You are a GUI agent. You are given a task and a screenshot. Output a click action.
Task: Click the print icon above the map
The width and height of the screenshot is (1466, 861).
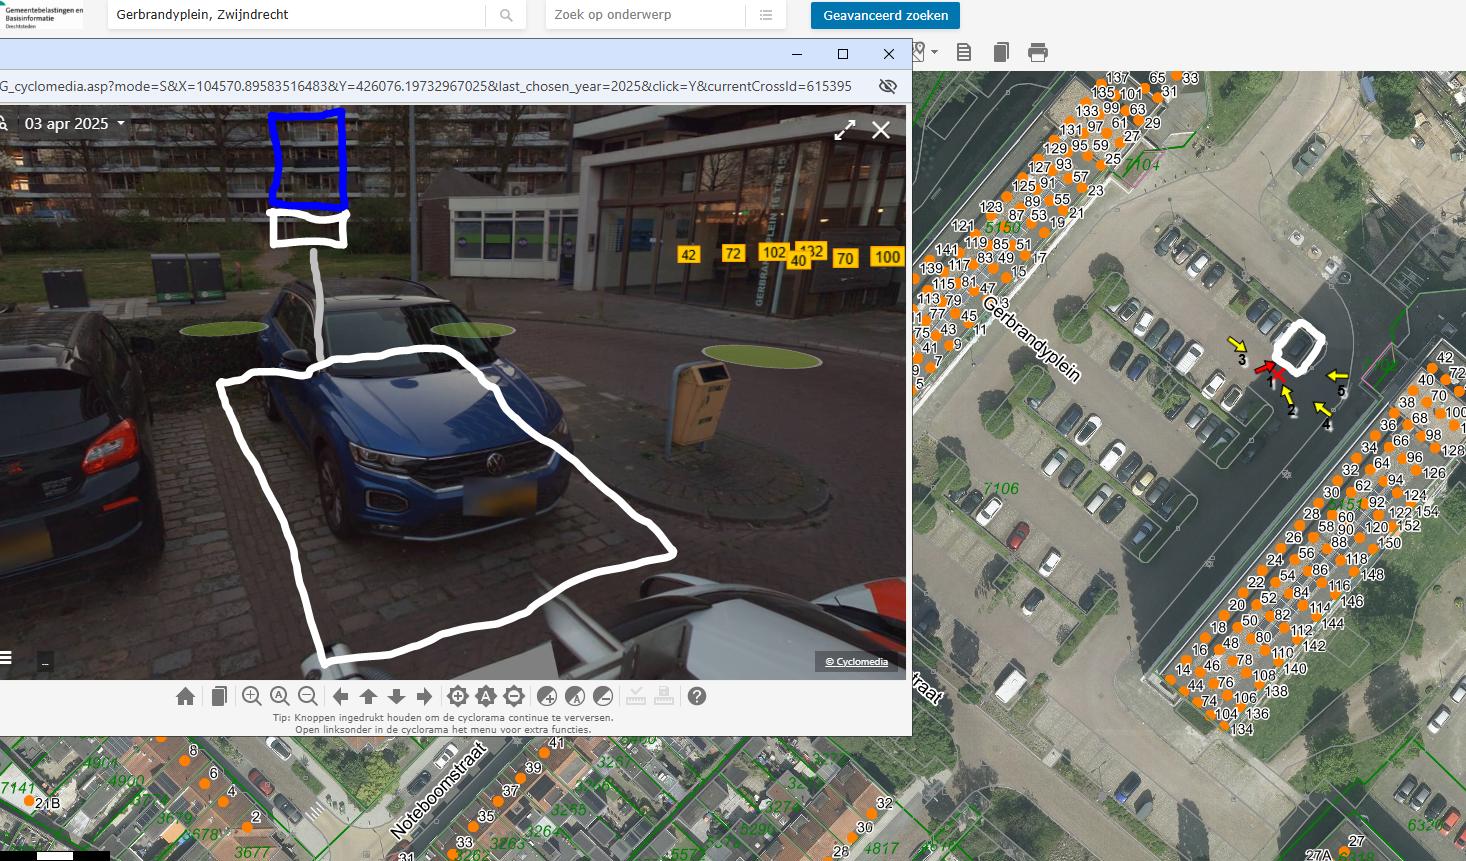pyautogui.click(x=1038, y=53)
